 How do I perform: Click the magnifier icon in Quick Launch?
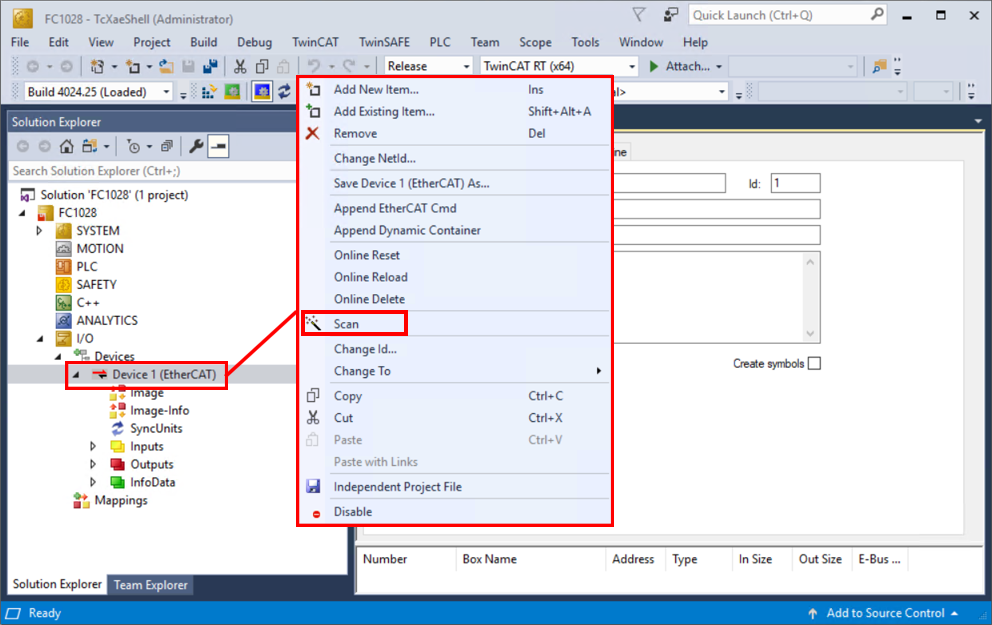[x=877, y=15]
